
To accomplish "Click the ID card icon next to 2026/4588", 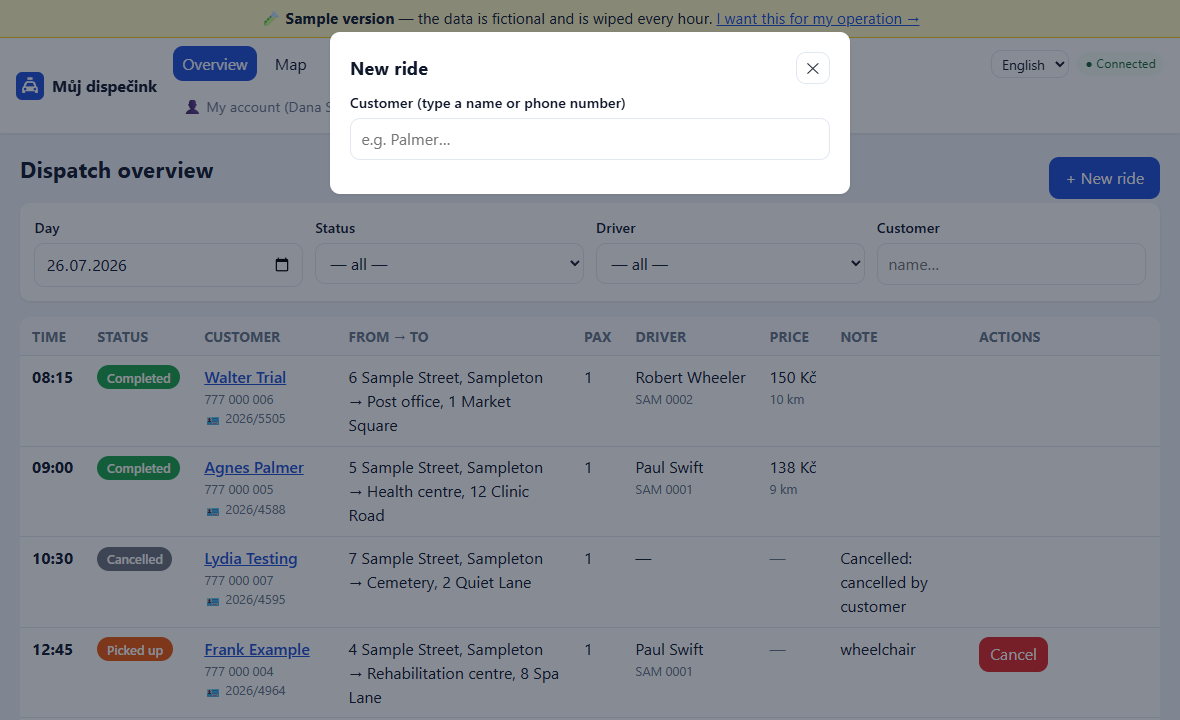I will [213, 511].
